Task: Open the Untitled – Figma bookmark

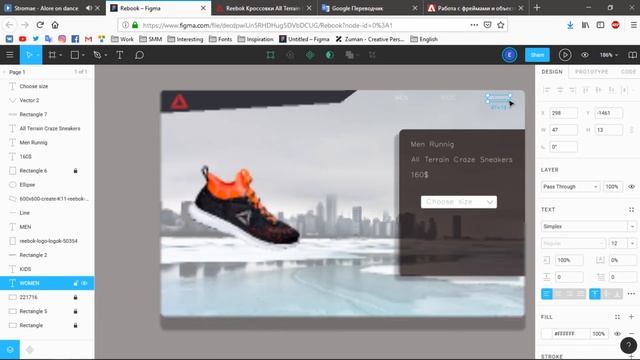Action: 304,39
